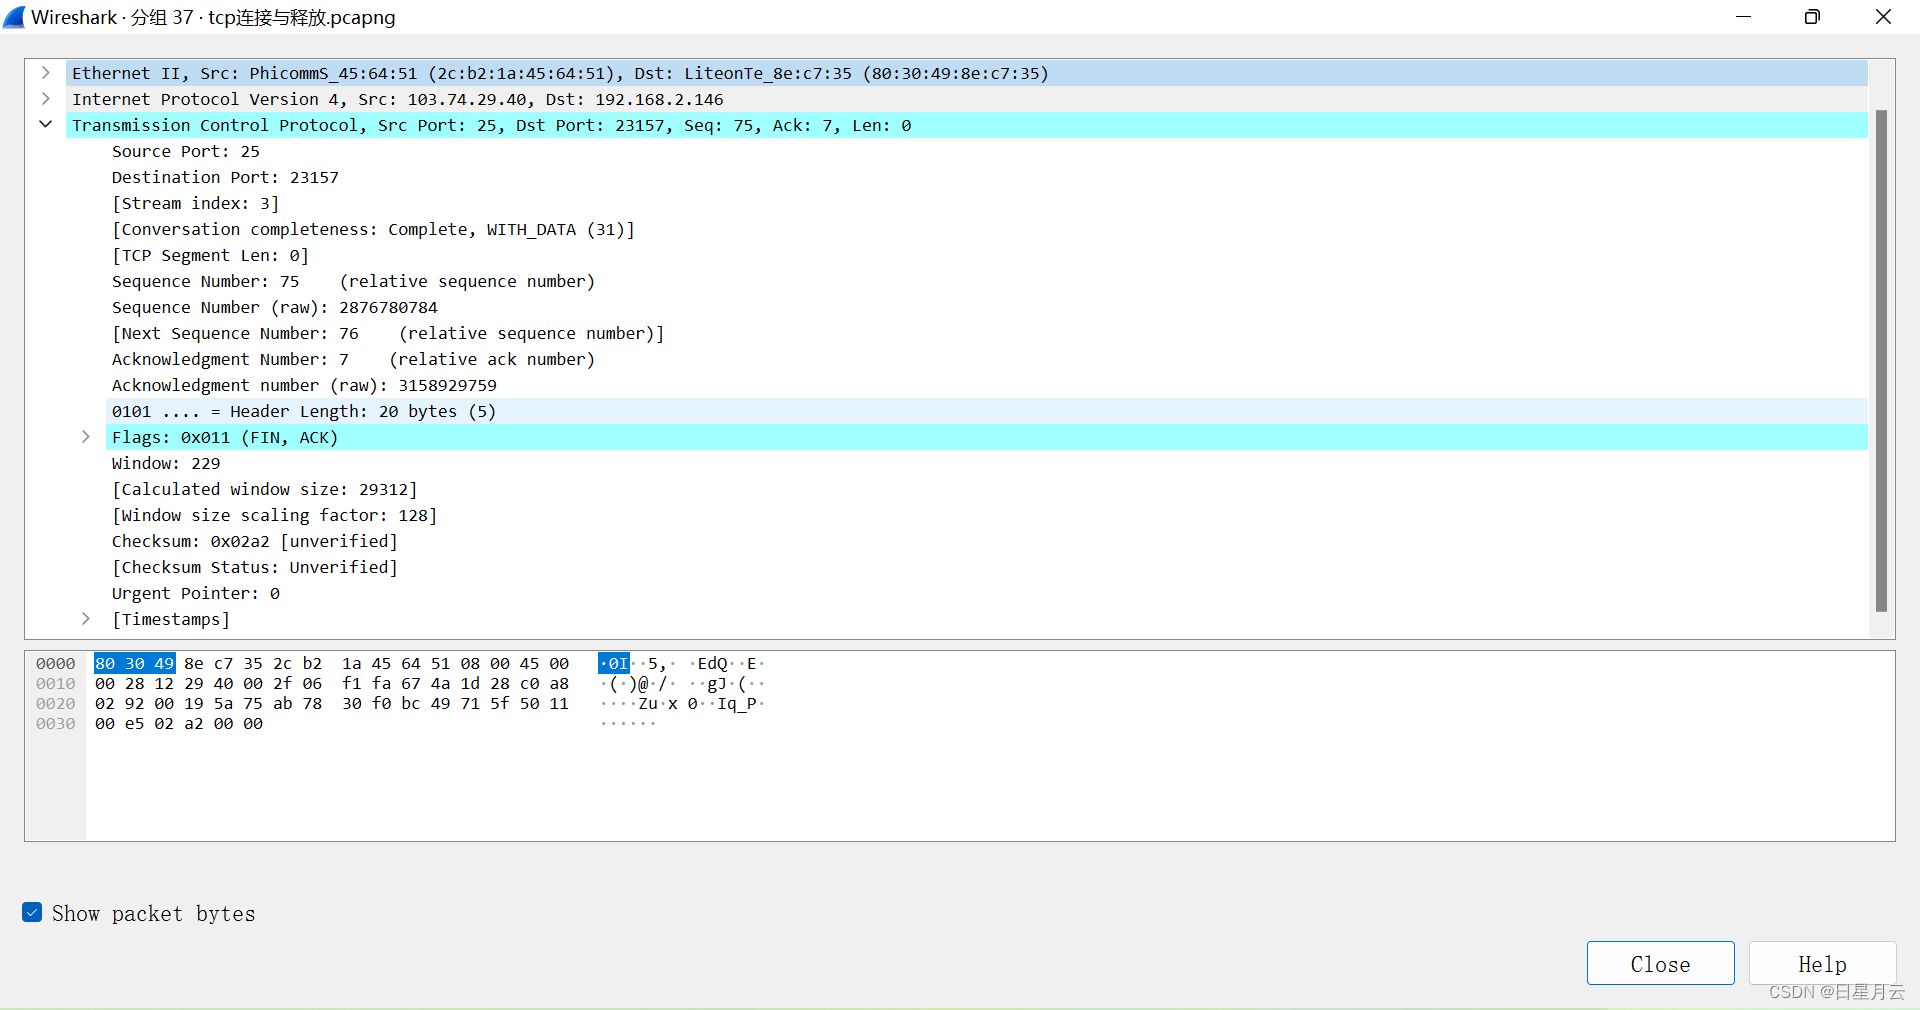Select the Window size scaling factor row
This screenshot has width=1920, height=1010.
(986, 515)
